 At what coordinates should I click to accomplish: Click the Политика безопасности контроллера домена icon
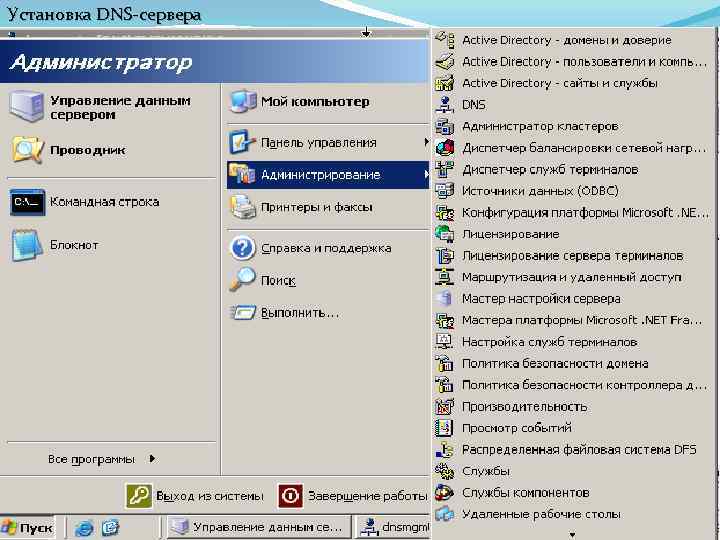[444, 385]
